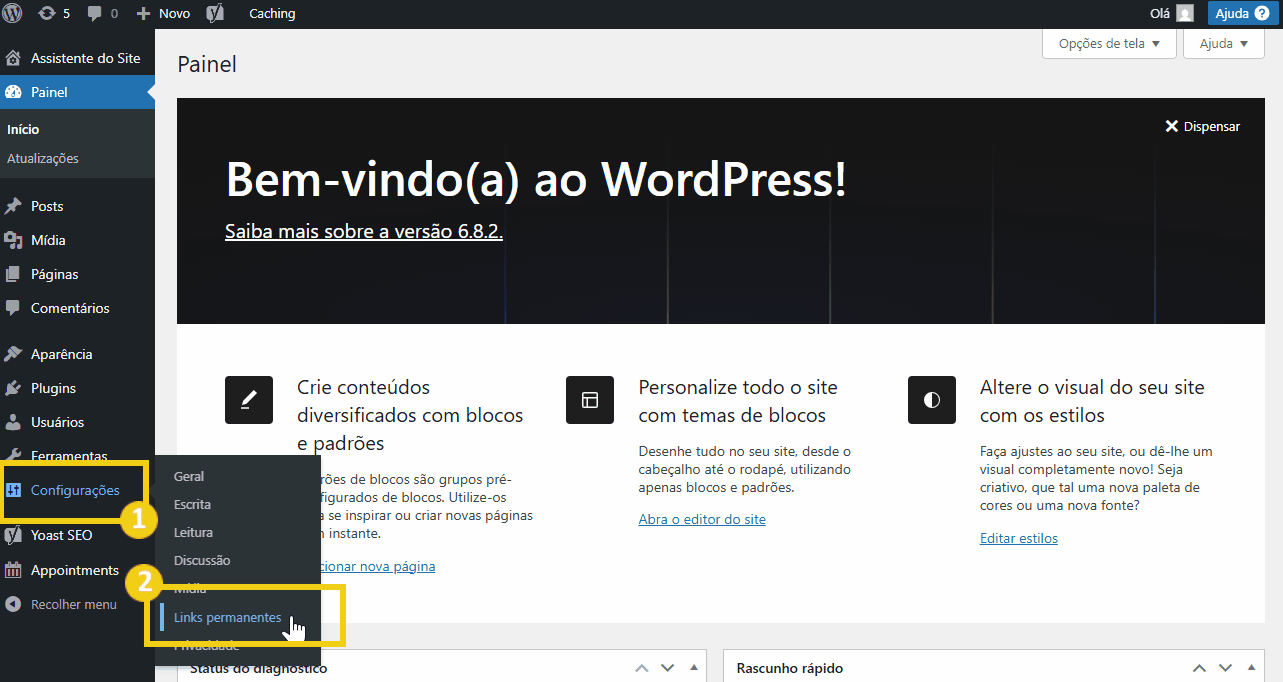Select Geral in Configurações flyout

tap(189, 477)
